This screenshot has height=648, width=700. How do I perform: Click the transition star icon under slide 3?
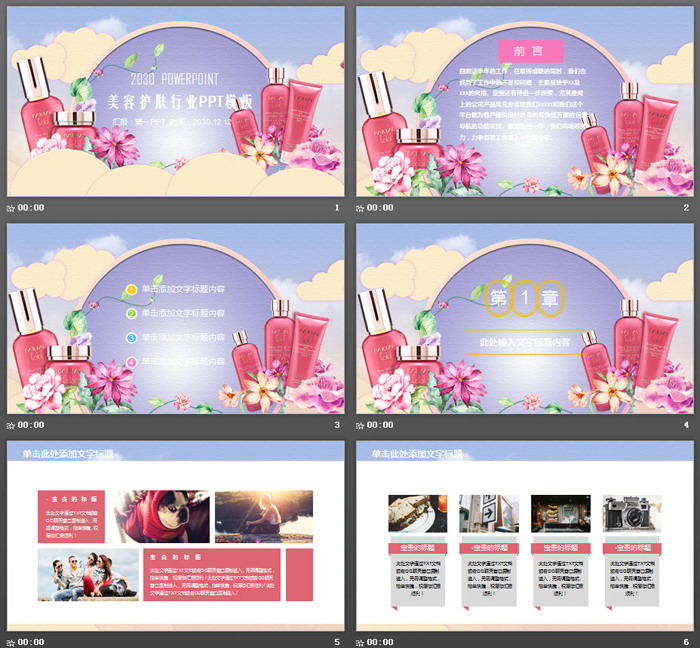pyautogui.click(x=11, y=425)
